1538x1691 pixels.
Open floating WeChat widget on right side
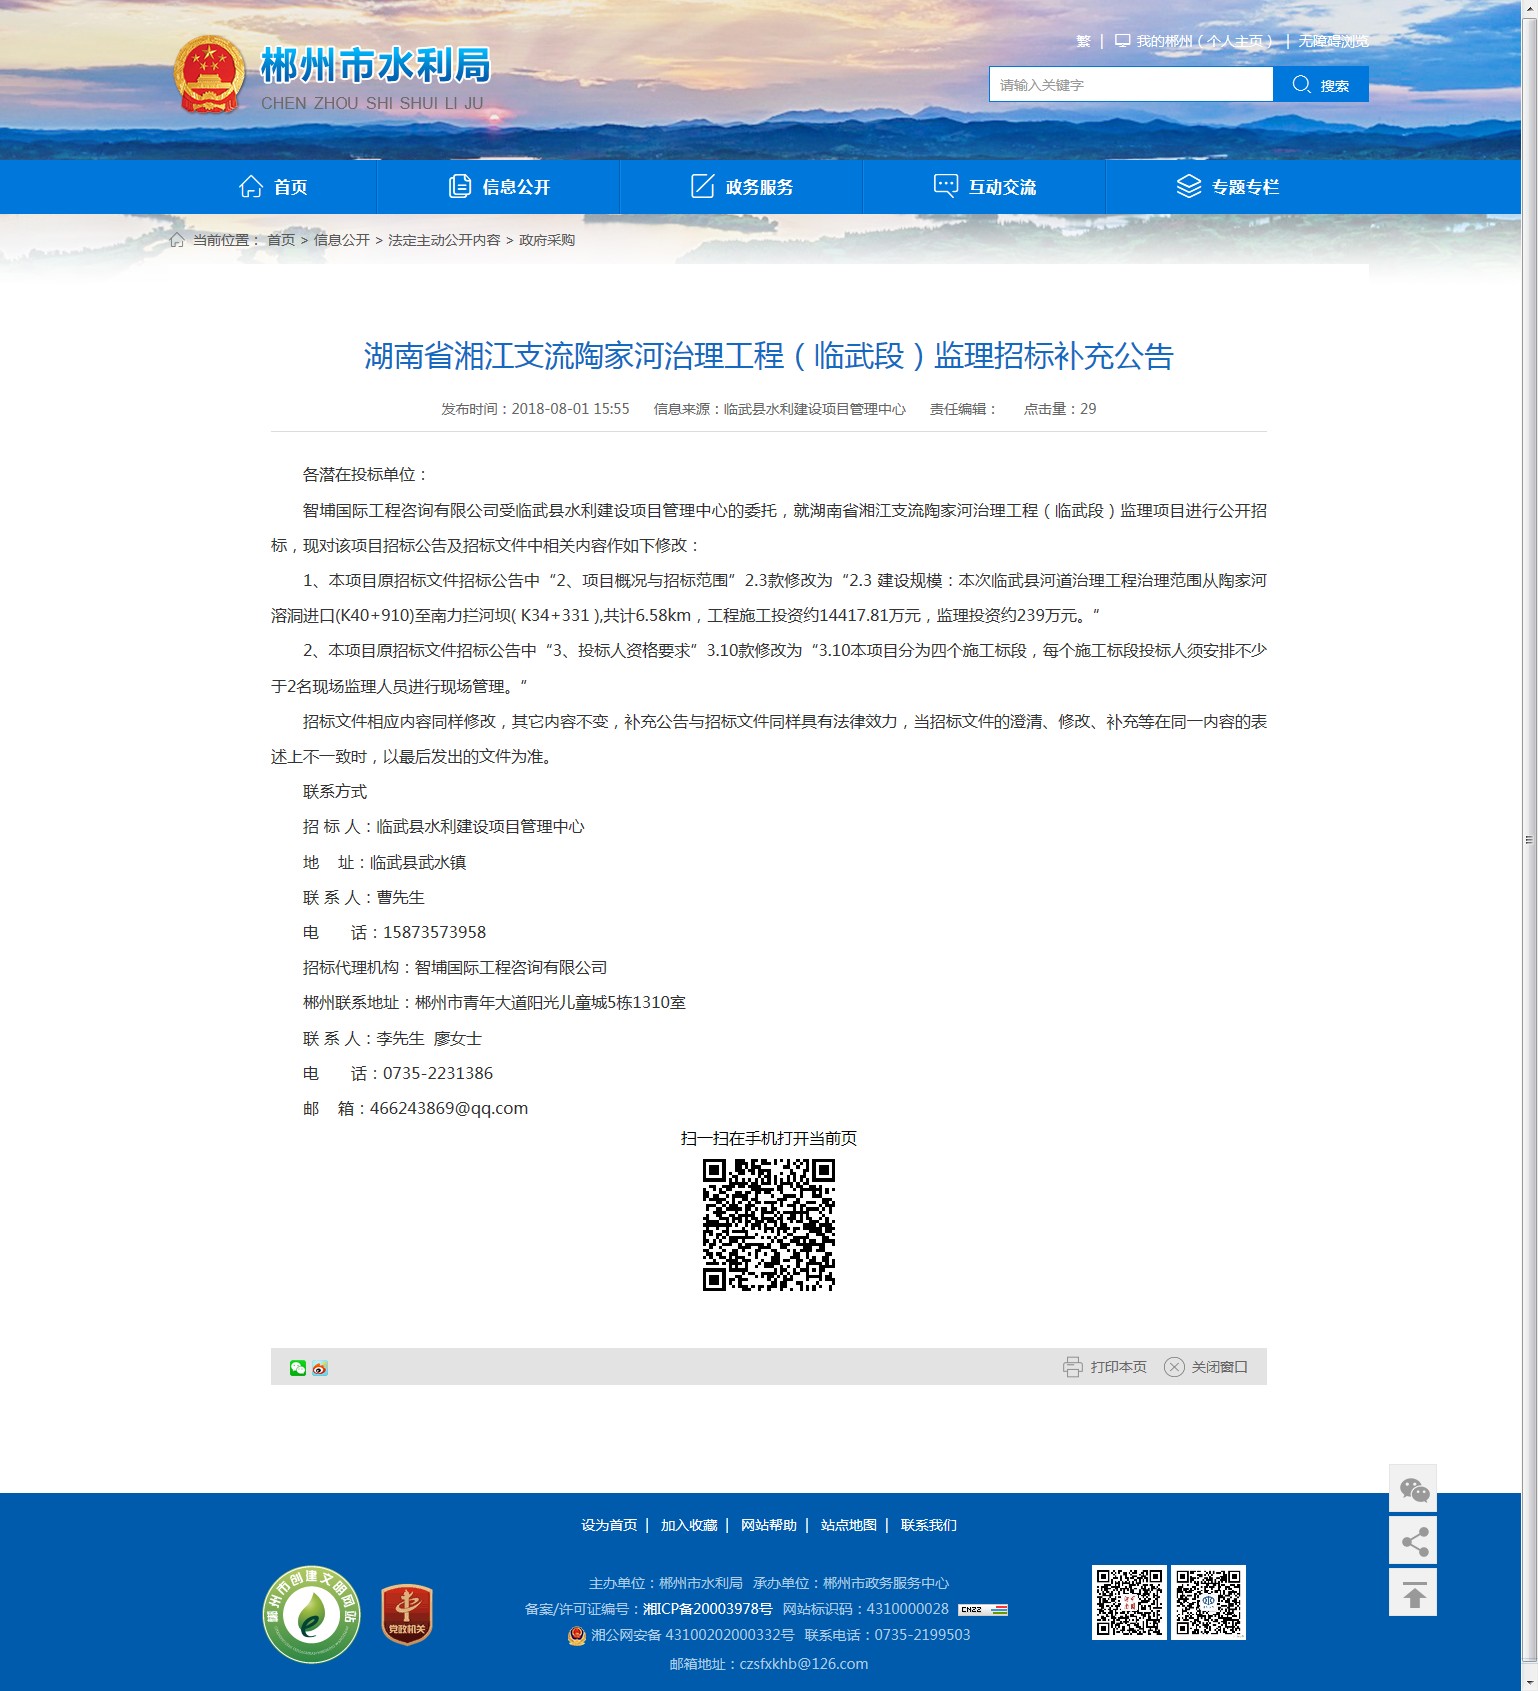pos(1413,1490)
